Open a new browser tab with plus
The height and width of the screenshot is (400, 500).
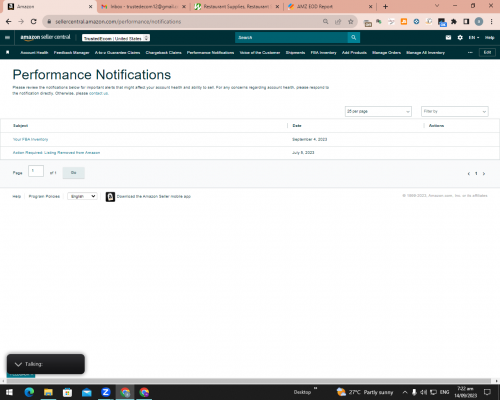[x=385, y=6]
